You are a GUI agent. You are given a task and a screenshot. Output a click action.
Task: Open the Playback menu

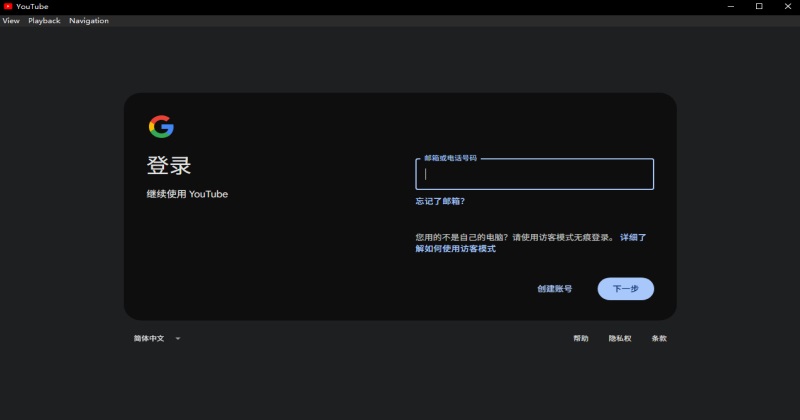[44, 21]
